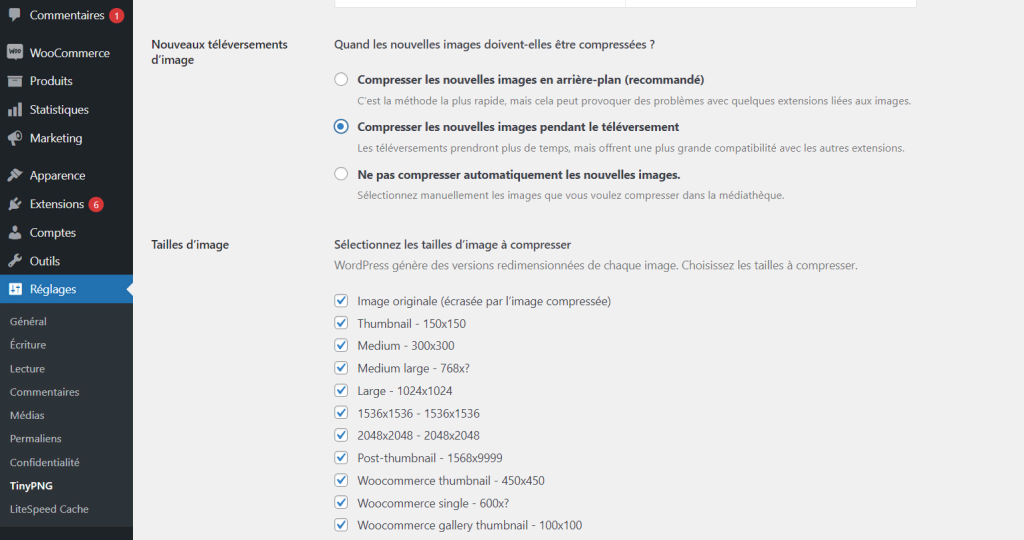
Task: Click the Marketing megaphone icon
Action: tap(15, 138)
